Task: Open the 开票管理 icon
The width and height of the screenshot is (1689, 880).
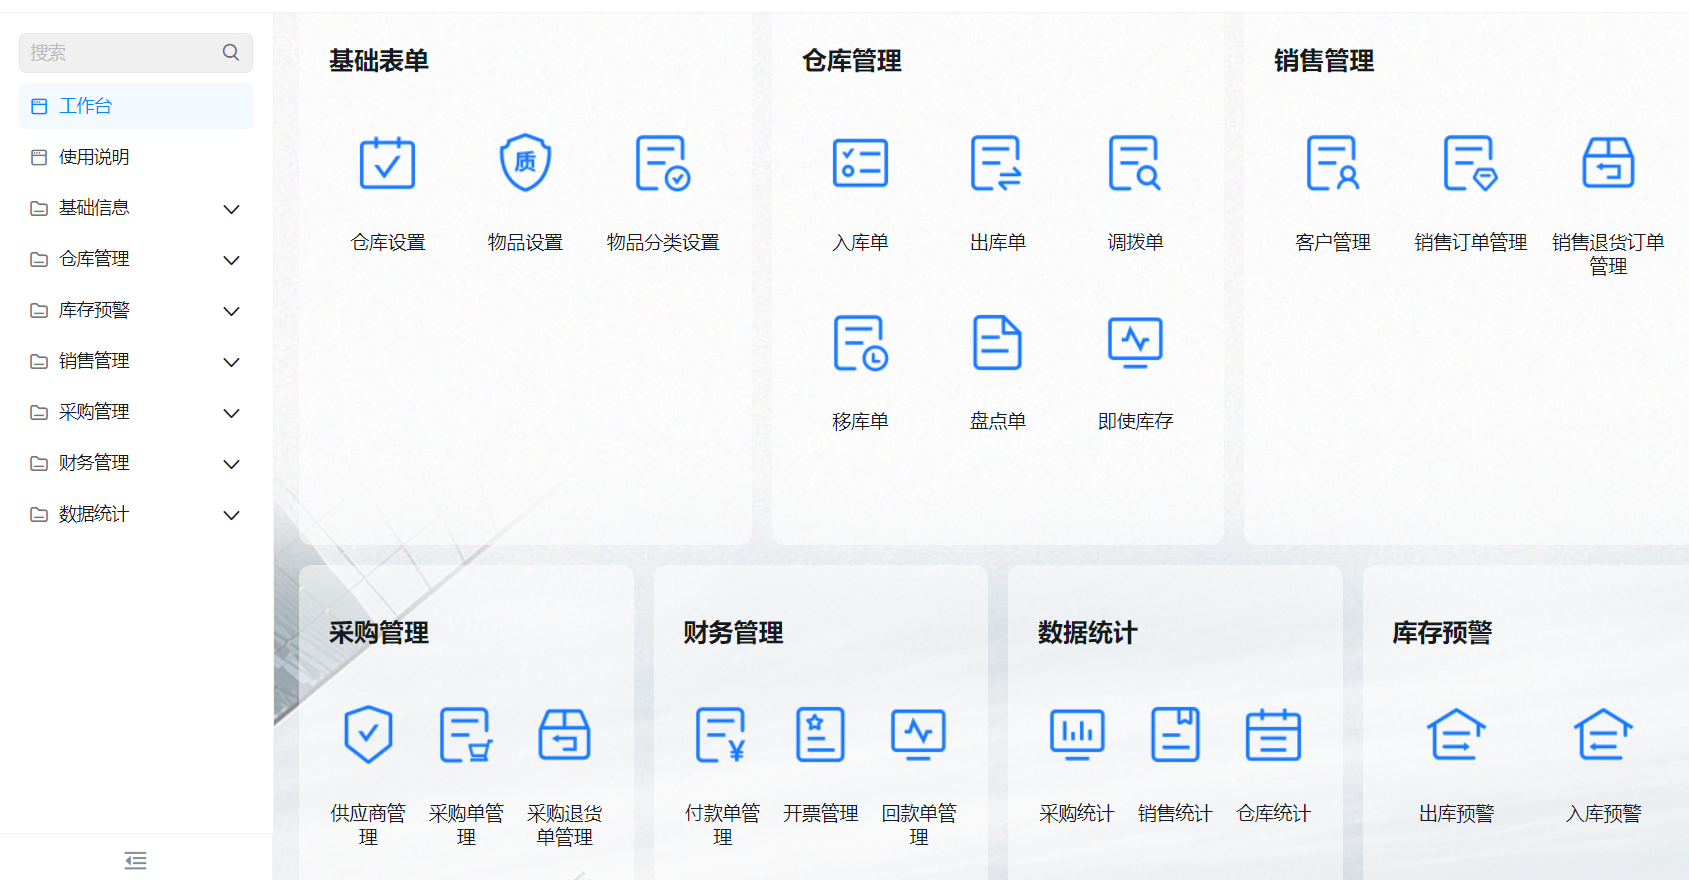Action: pos(820,735)
